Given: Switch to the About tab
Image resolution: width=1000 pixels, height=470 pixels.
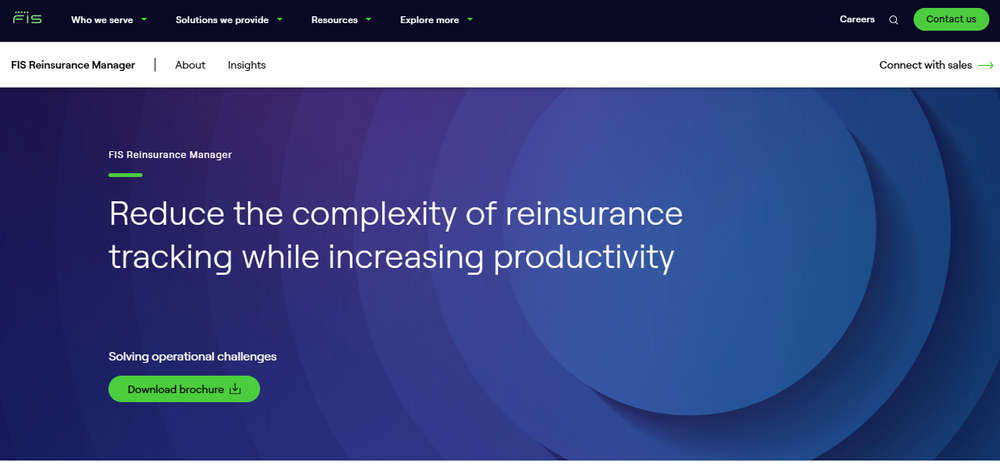Looking at the screenshot, I should (x=190, y=65).
